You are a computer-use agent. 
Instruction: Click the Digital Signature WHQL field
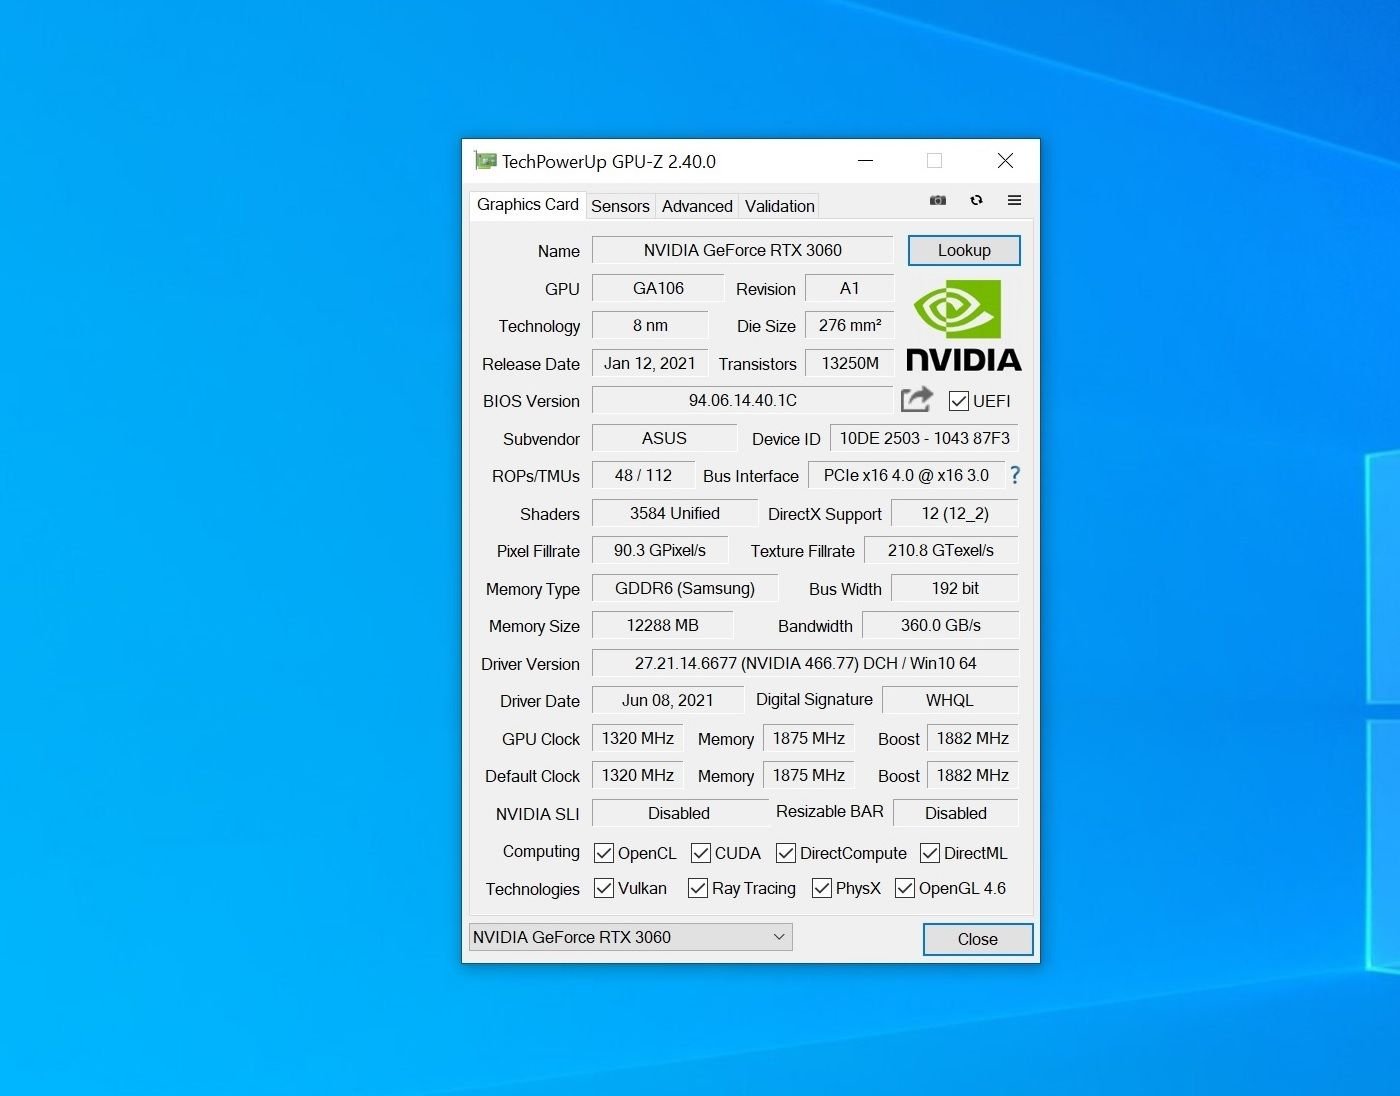point(950,700)
